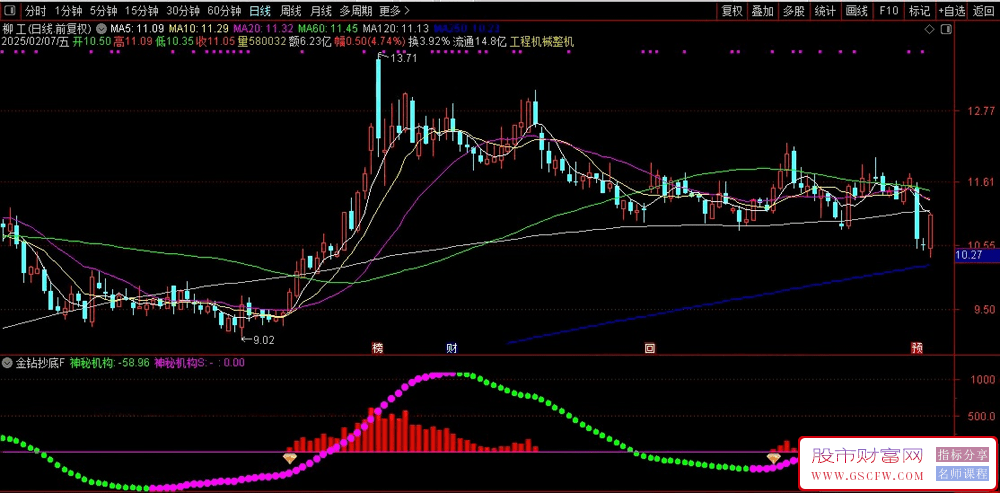
Task: Click the second diamond signal near the right
Action: click(773, 457)
